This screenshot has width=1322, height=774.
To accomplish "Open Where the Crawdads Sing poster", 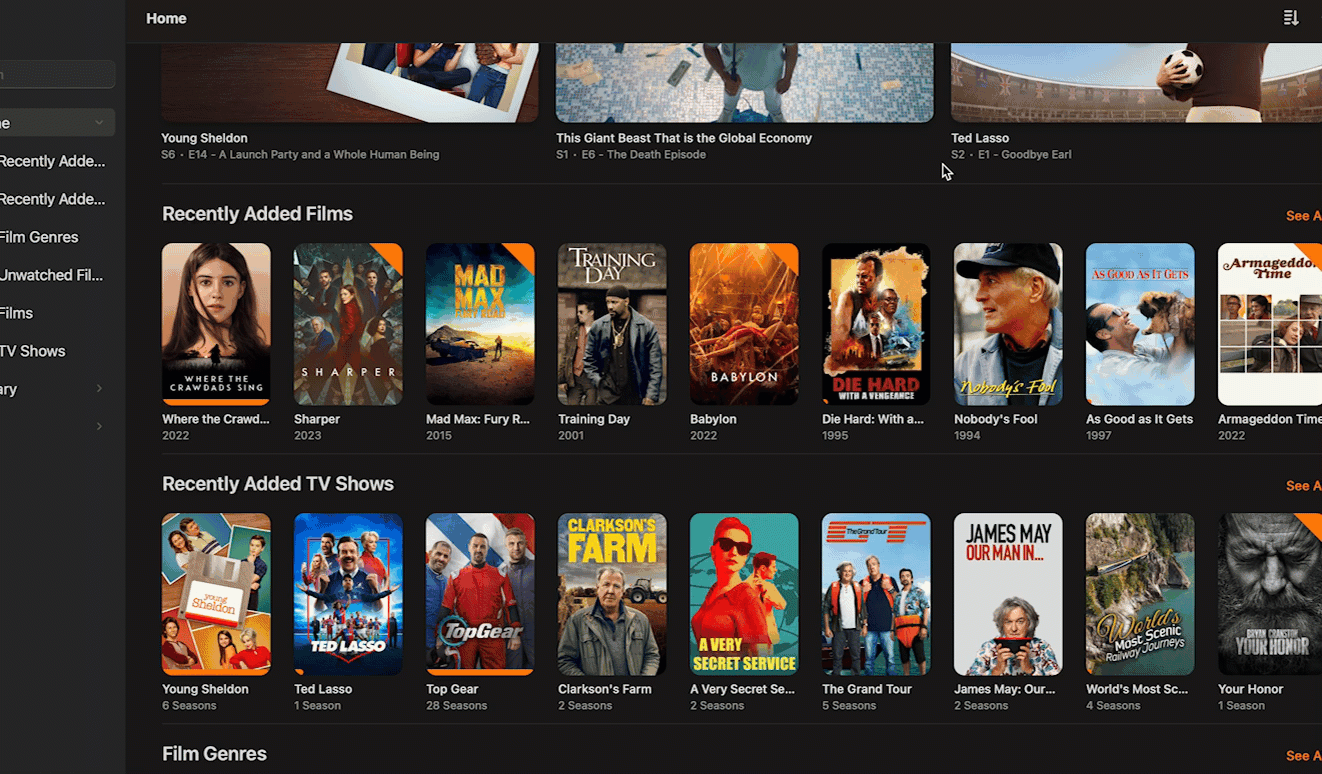I will (216, 324).
